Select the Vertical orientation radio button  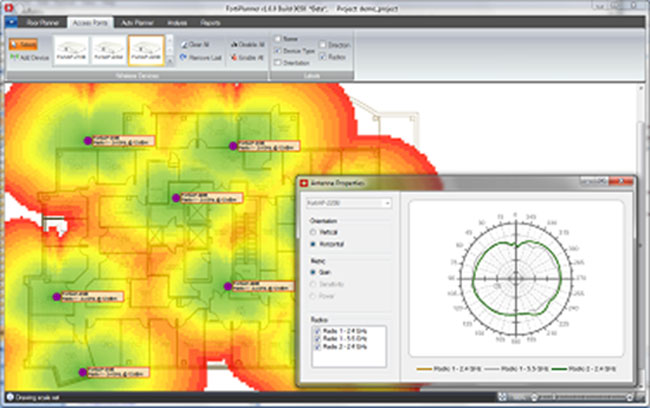click(x=312, y=232)
